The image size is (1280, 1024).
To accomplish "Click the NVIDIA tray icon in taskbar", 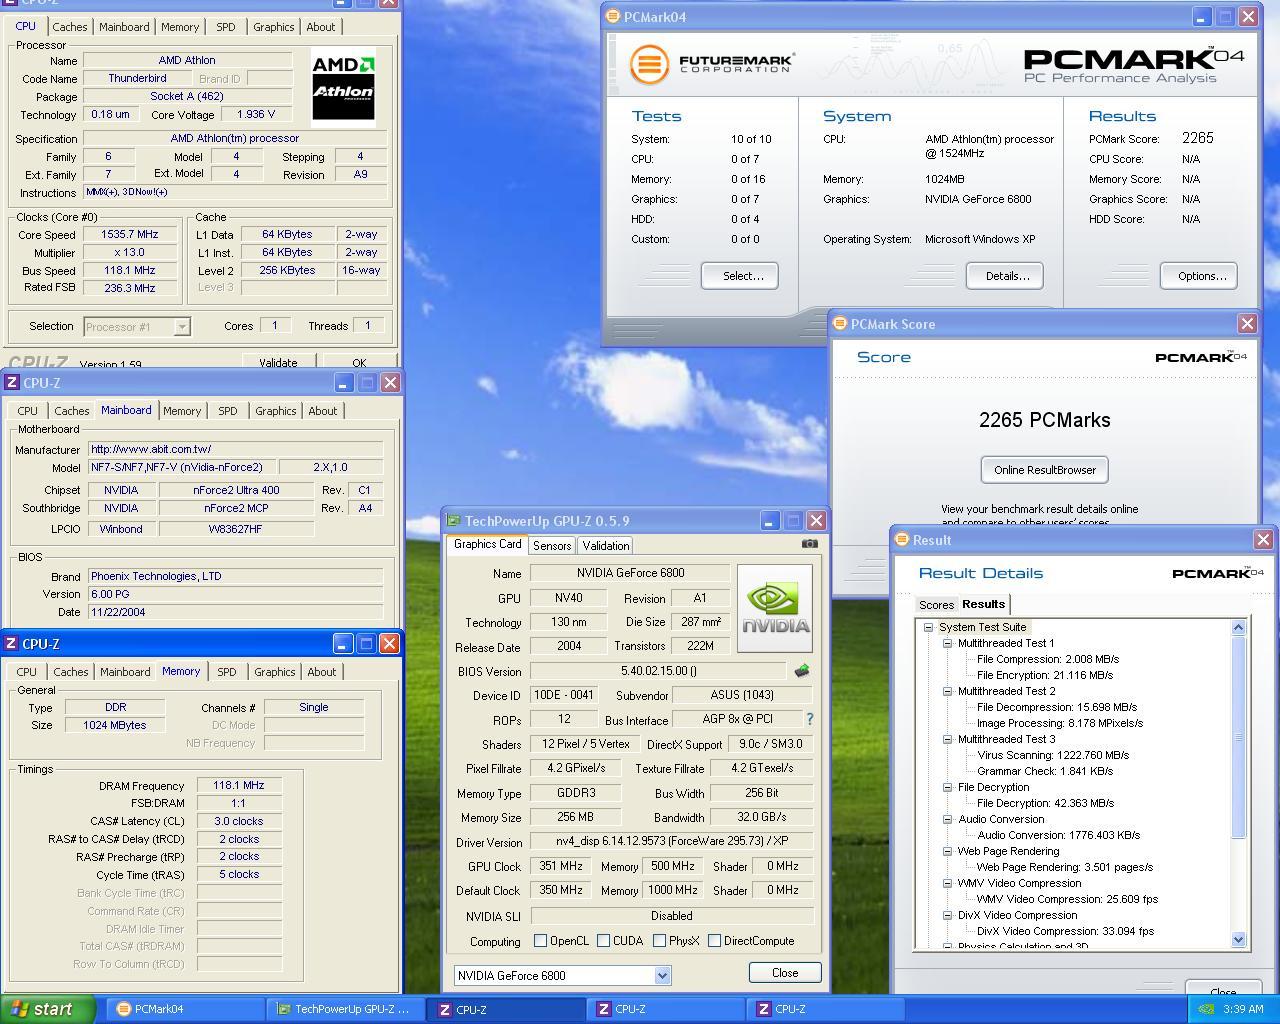I will [1205, 1009].
